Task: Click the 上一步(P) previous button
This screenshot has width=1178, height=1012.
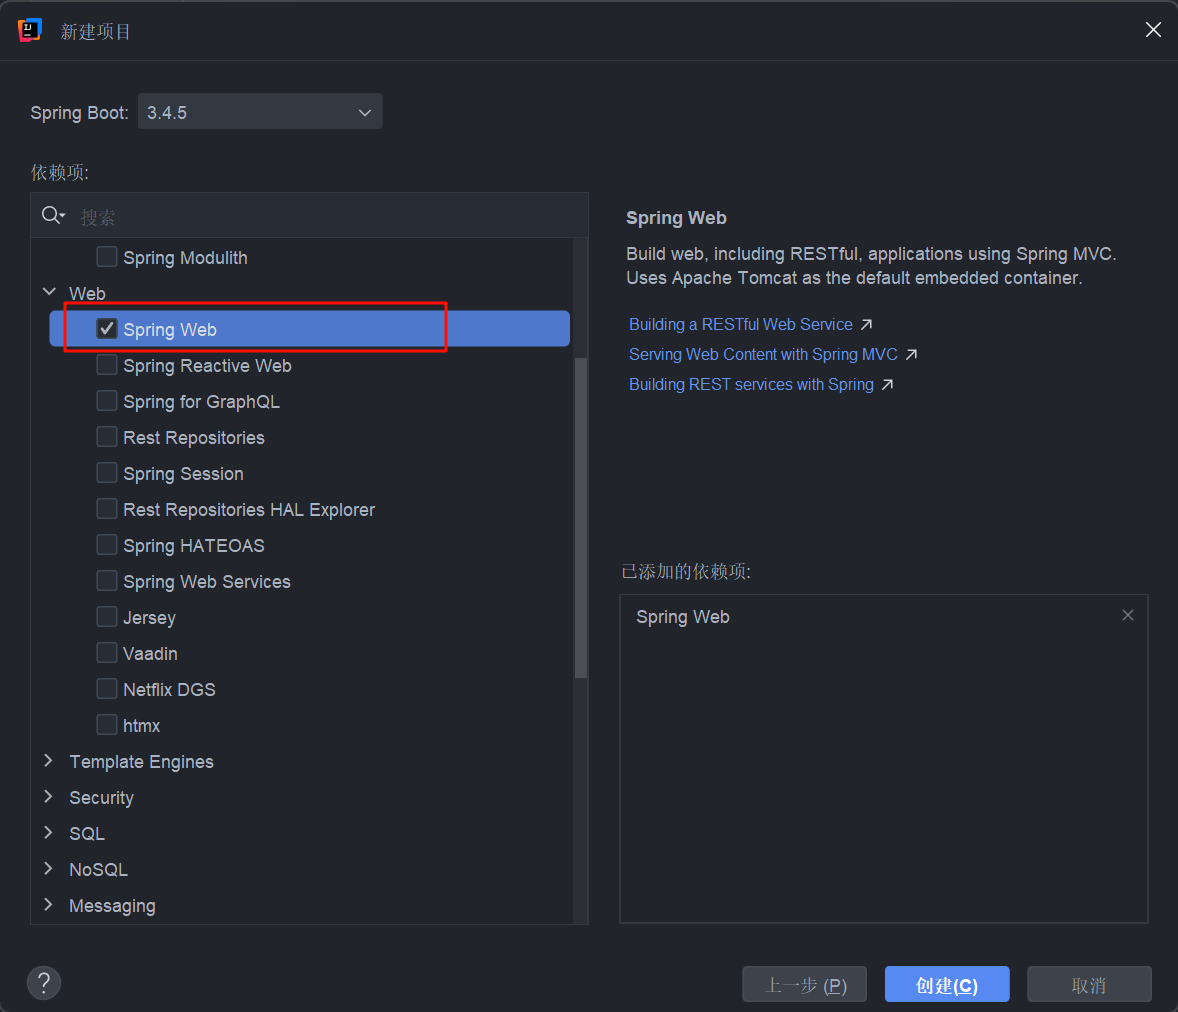Action: pyautogui.click(x=805, y=984)
